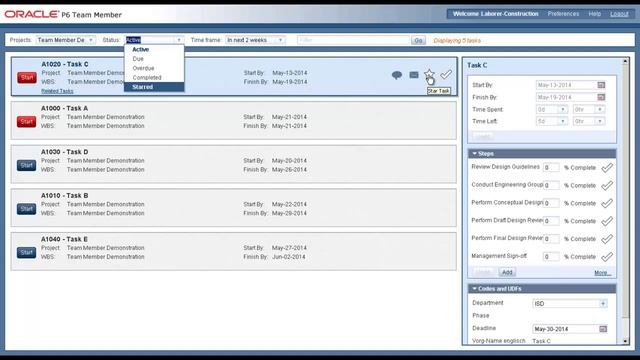Select the A1030 - Task D title
Viewport: 640px width, 360px height.
click(x=64, y=152)
